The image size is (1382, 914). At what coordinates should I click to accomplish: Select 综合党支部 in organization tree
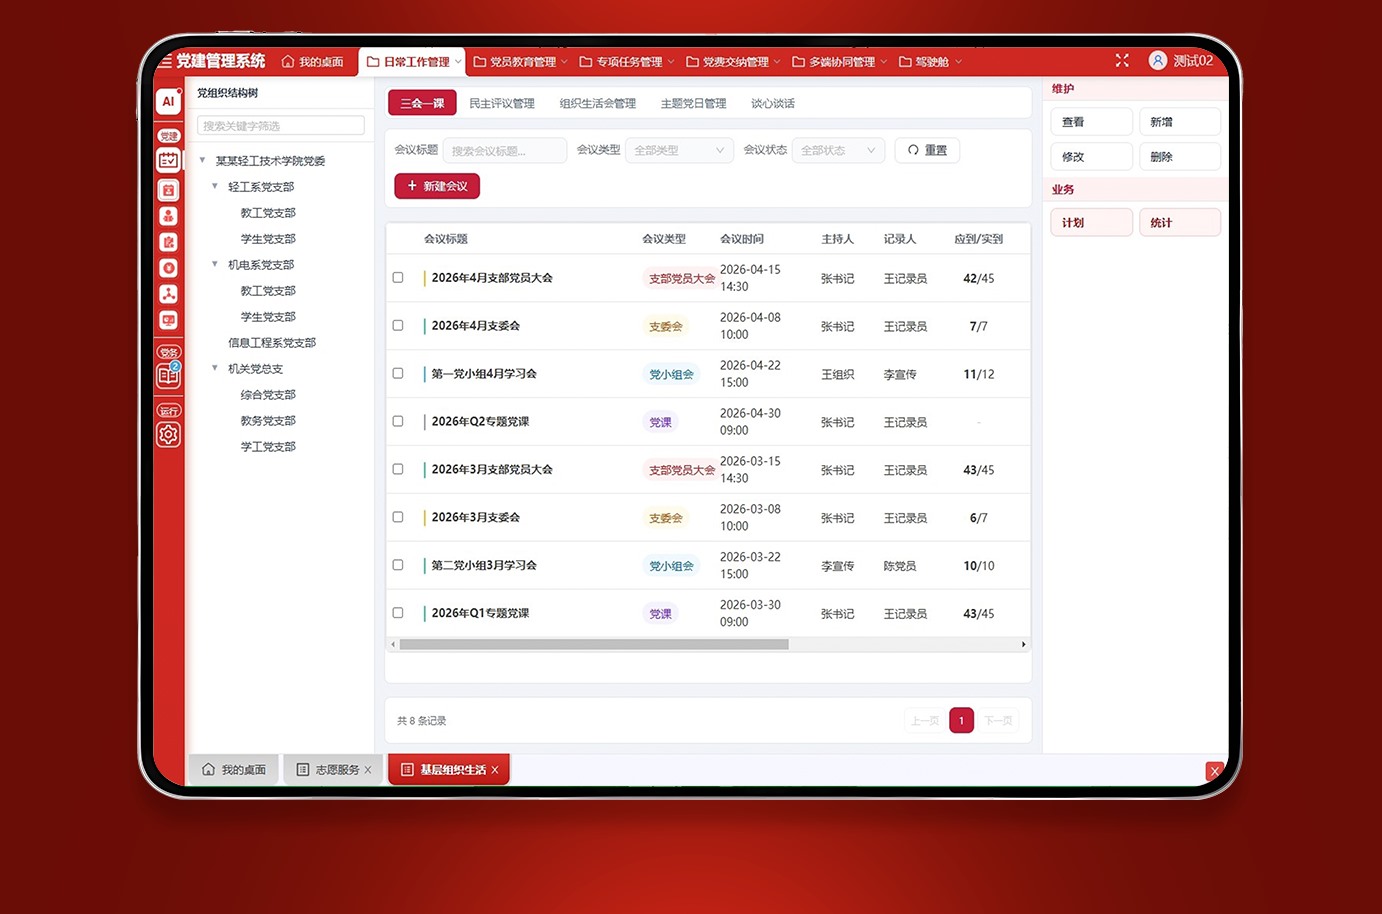pyautogui.click(x=268, y=394)
